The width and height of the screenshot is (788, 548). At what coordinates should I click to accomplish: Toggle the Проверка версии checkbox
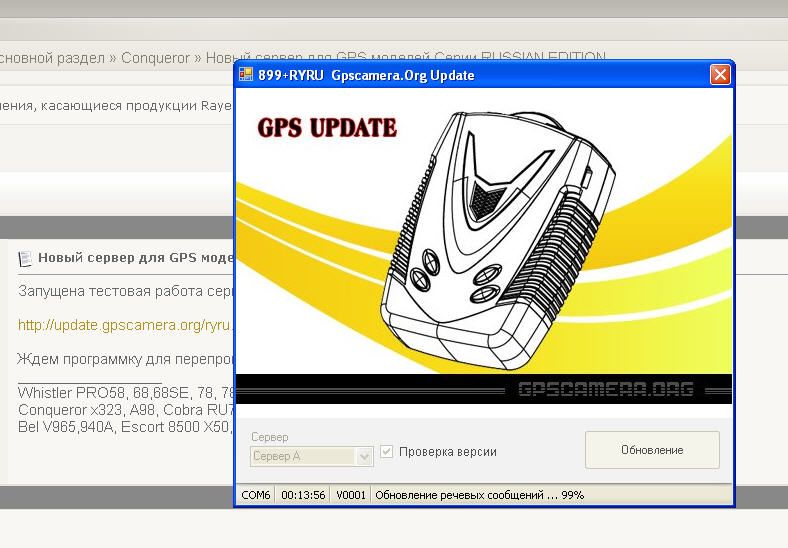(386, 451)
